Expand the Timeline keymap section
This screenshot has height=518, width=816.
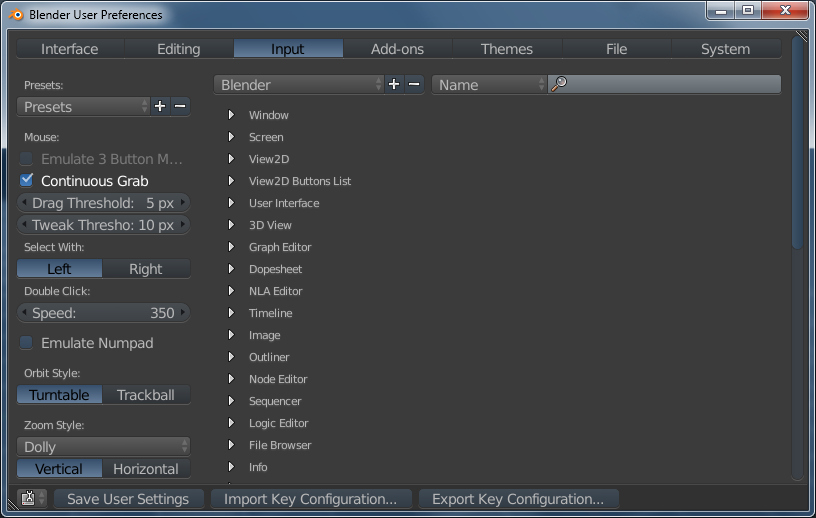[x=231, y=312]
